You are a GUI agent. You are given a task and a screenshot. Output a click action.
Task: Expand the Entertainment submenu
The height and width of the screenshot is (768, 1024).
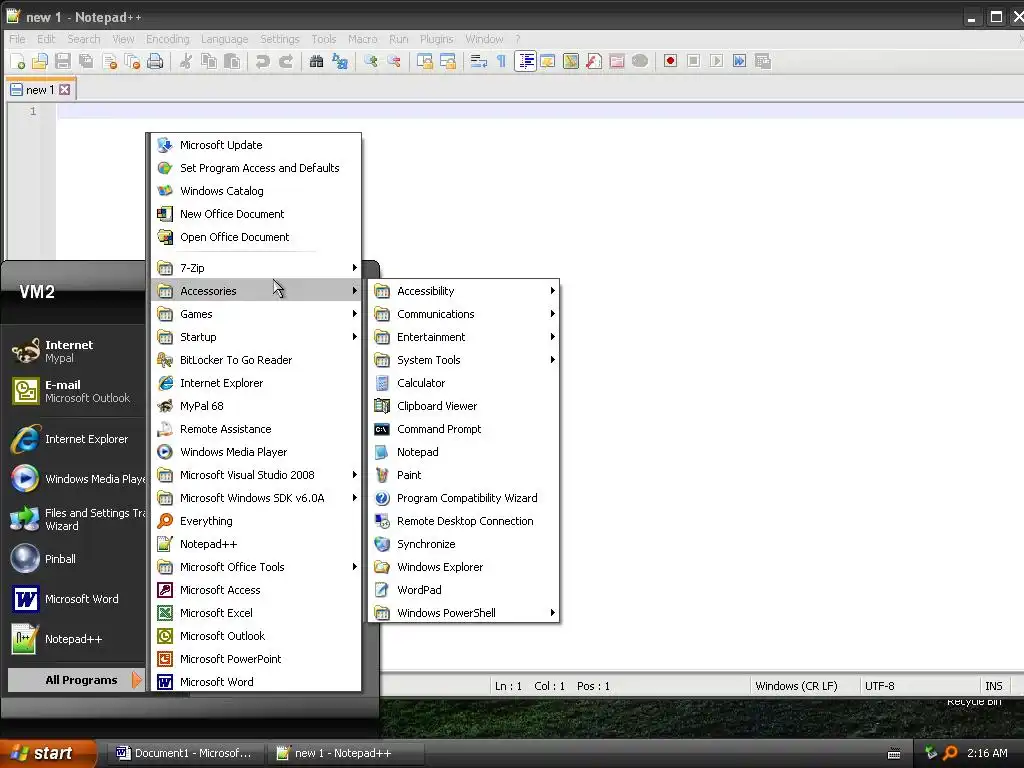coord(464,337)
